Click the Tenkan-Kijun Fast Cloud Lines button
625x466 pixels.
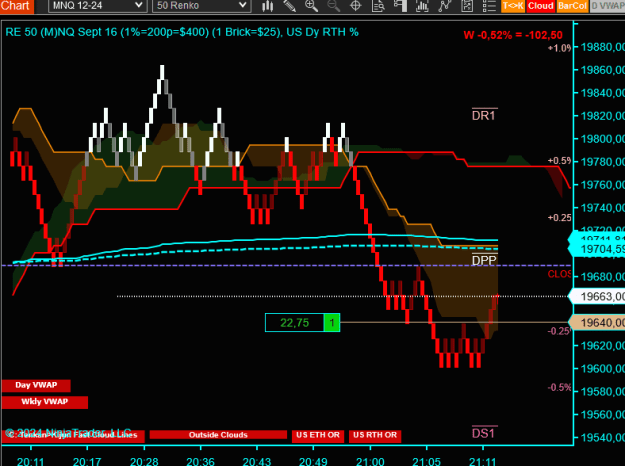pyautogui.click(x=73, y=435)
